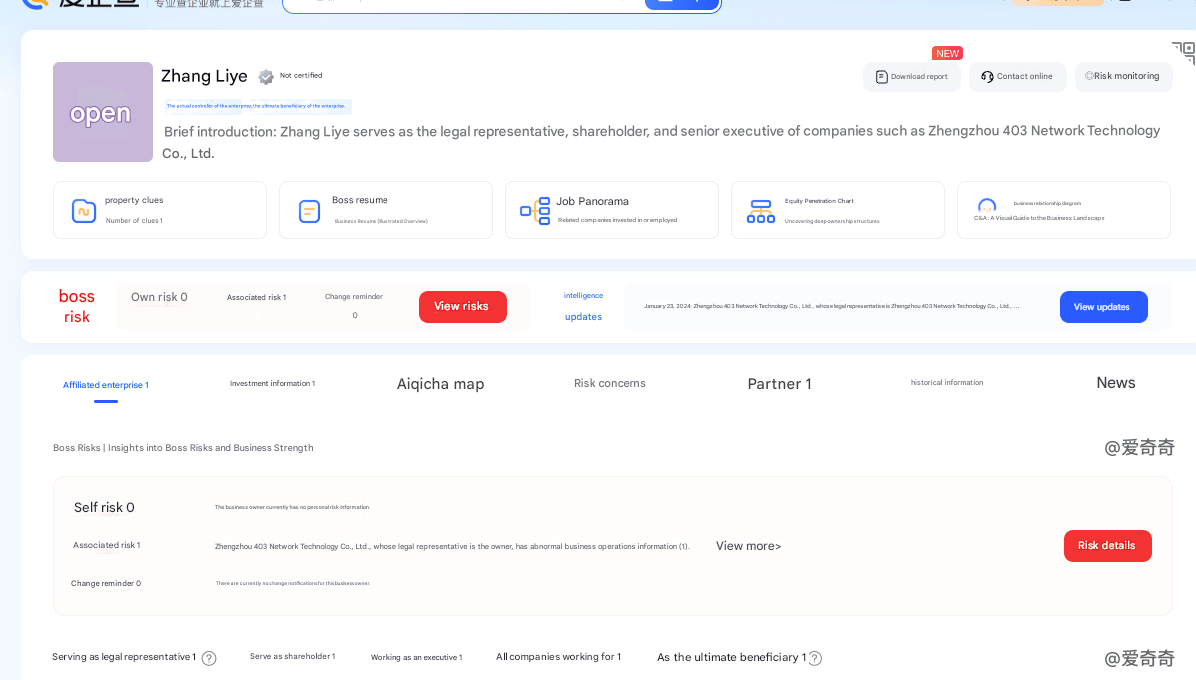
Task: Click help icon beside legal representative filter
Action: (x=209, y=658)
